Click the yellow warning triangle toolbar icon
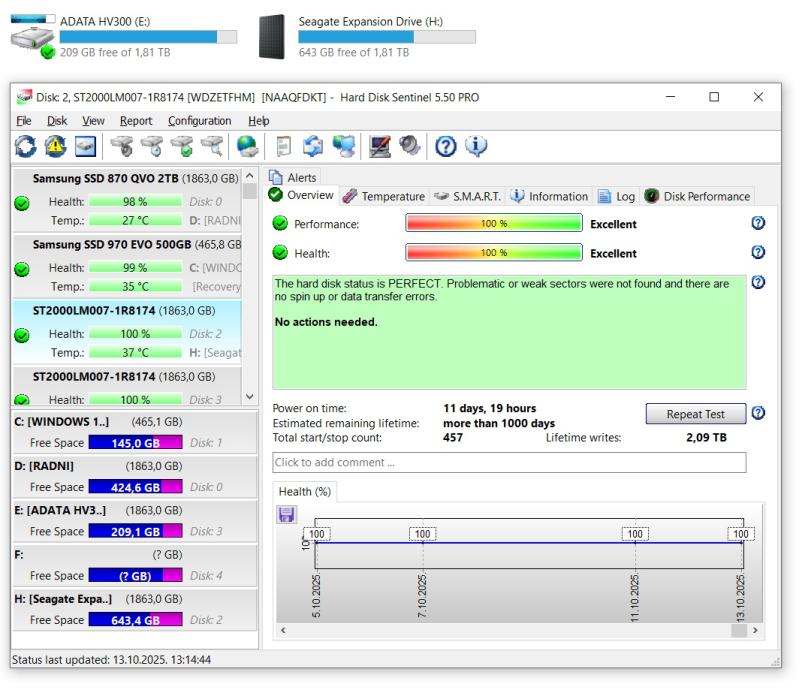The height and width of the screenshot is (690, 802). pyautogui.click(x=56, y=148)
